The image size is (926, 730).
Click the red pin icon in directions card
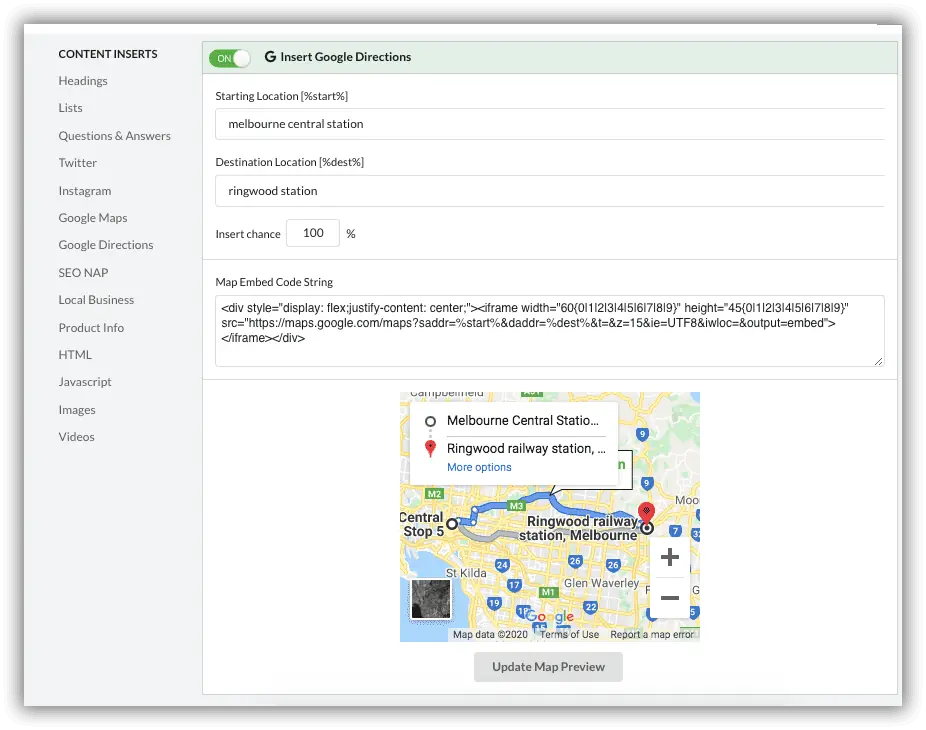(x=431, y=449)
